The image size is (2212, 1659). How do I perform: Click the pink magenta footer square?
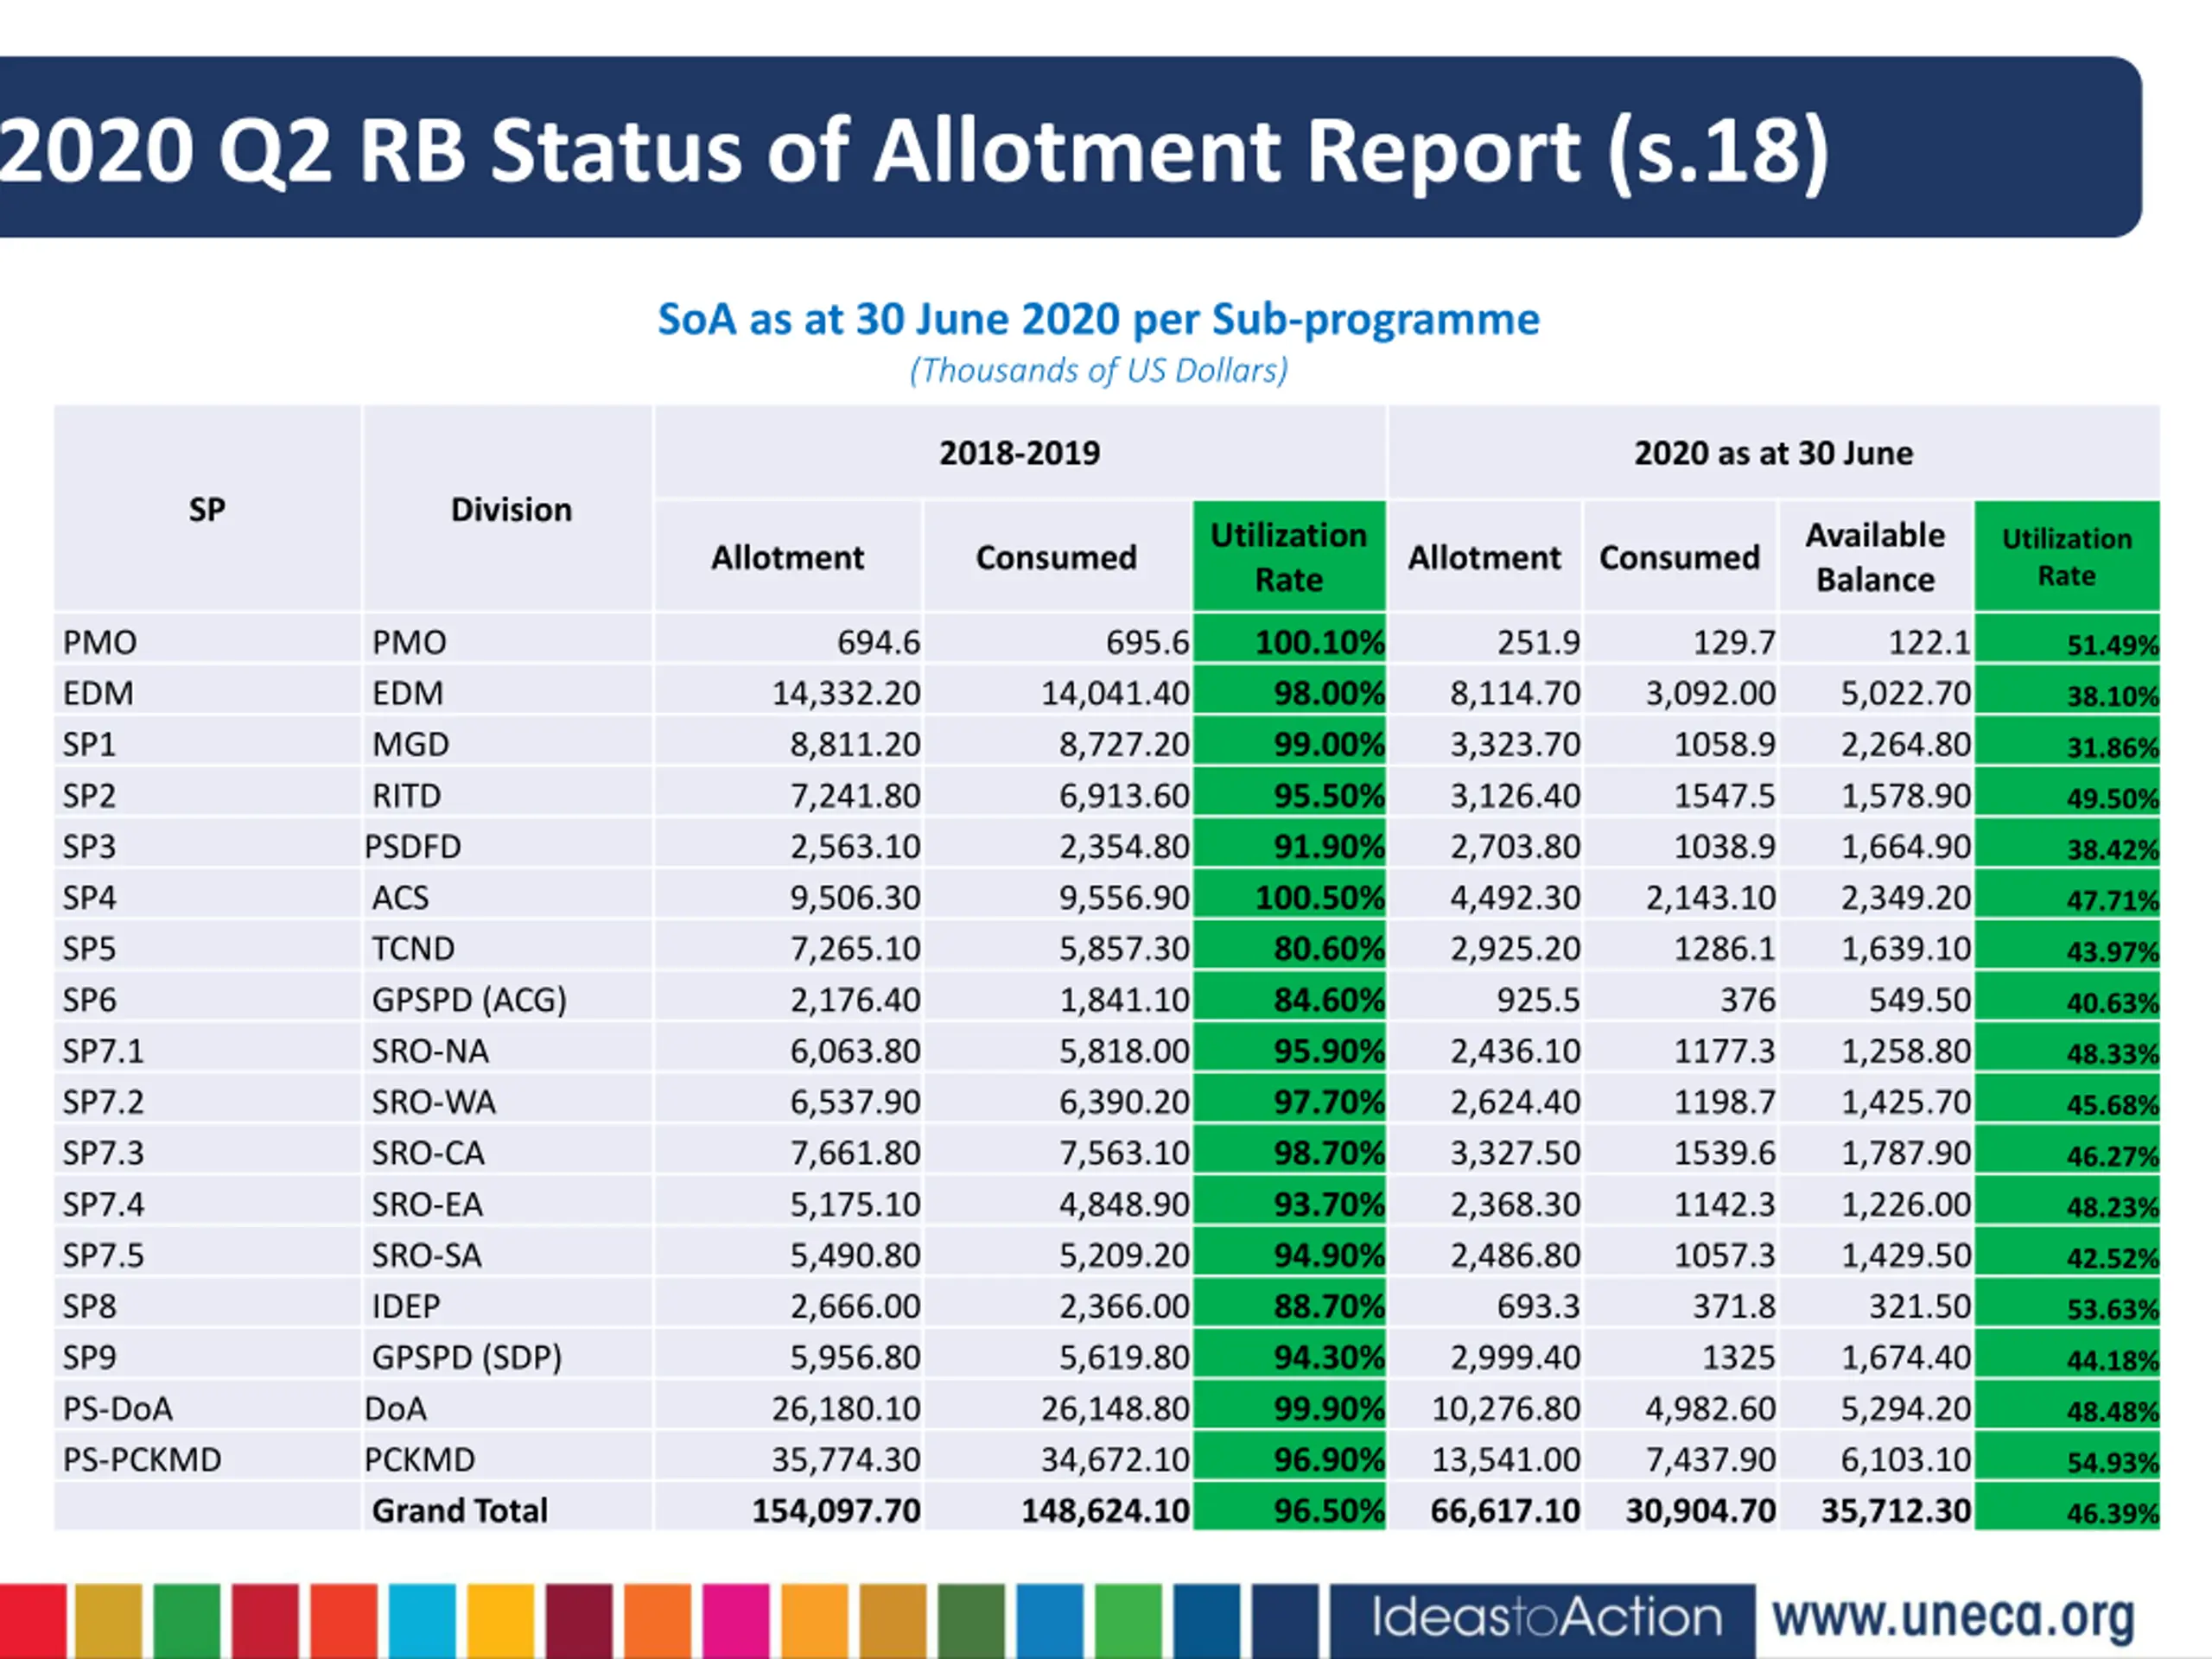coord(736,1620)
